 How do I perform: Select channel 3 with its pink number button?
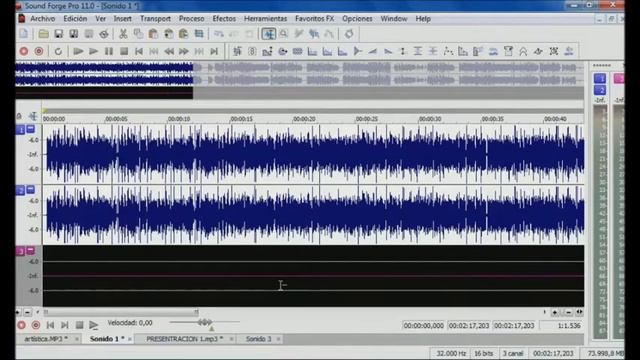20,251
